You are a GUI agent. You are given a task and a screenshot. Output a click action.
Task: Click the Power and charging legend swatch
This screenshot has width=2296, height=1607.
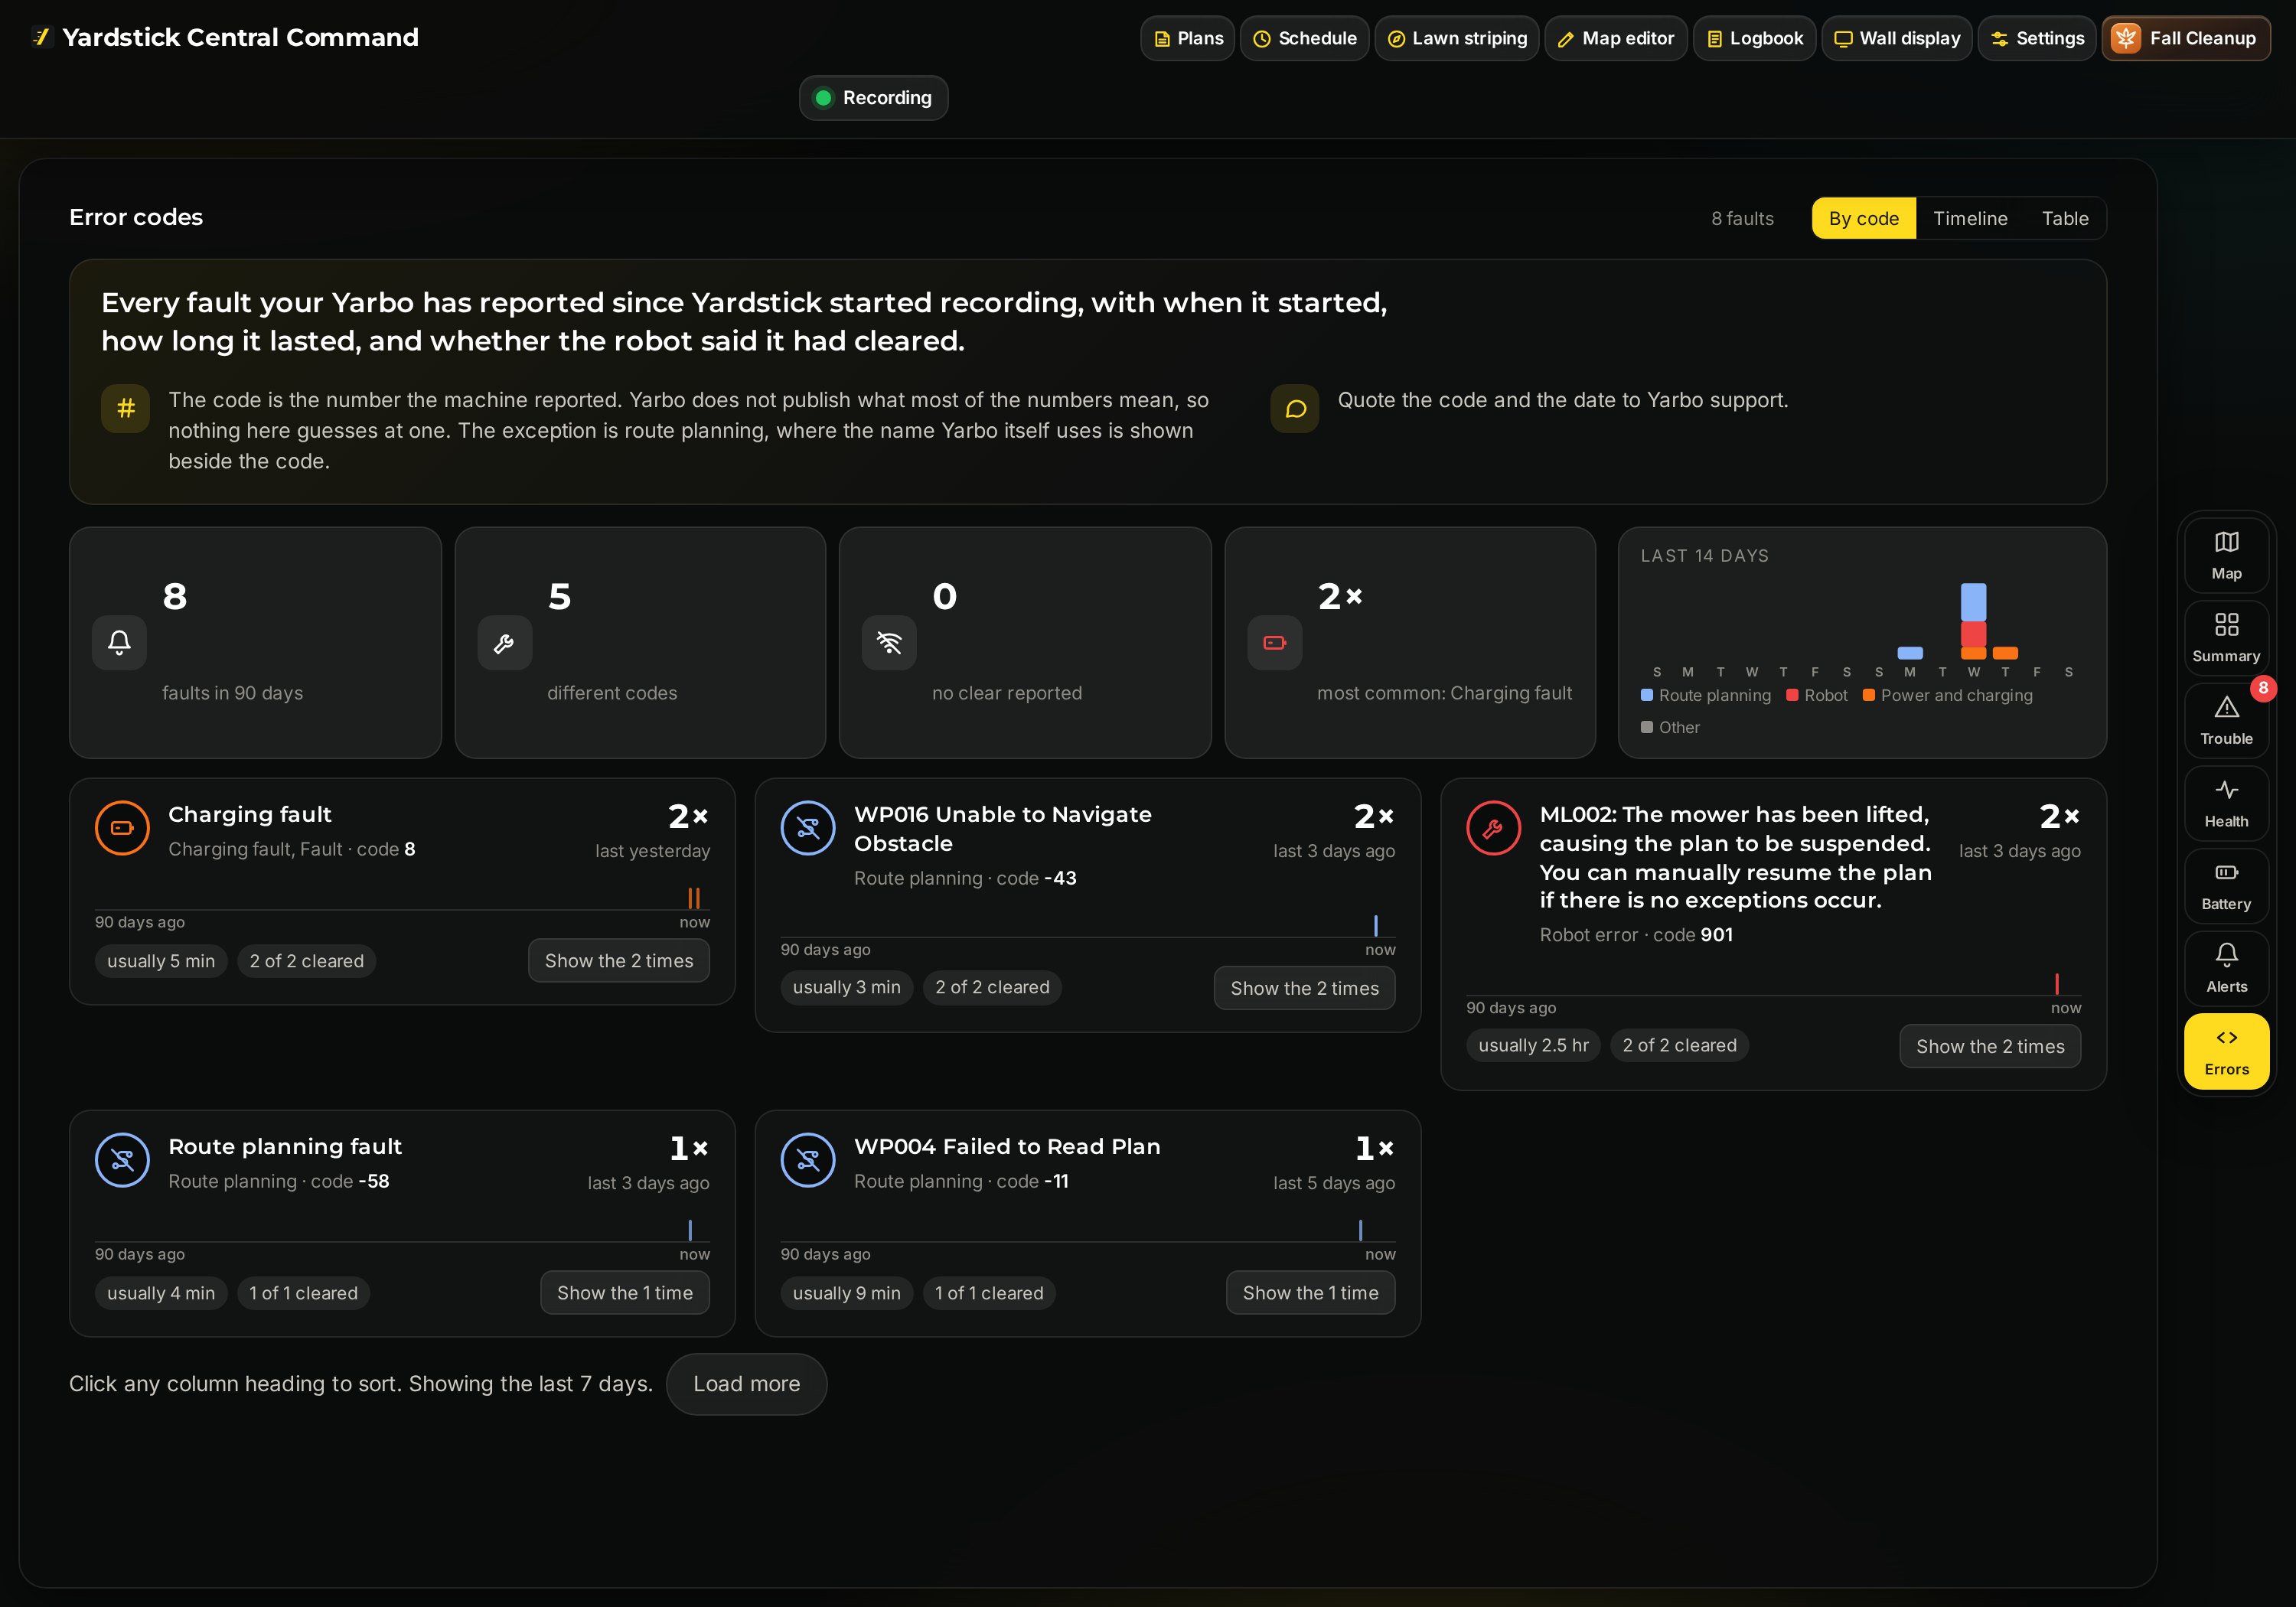1868,695
